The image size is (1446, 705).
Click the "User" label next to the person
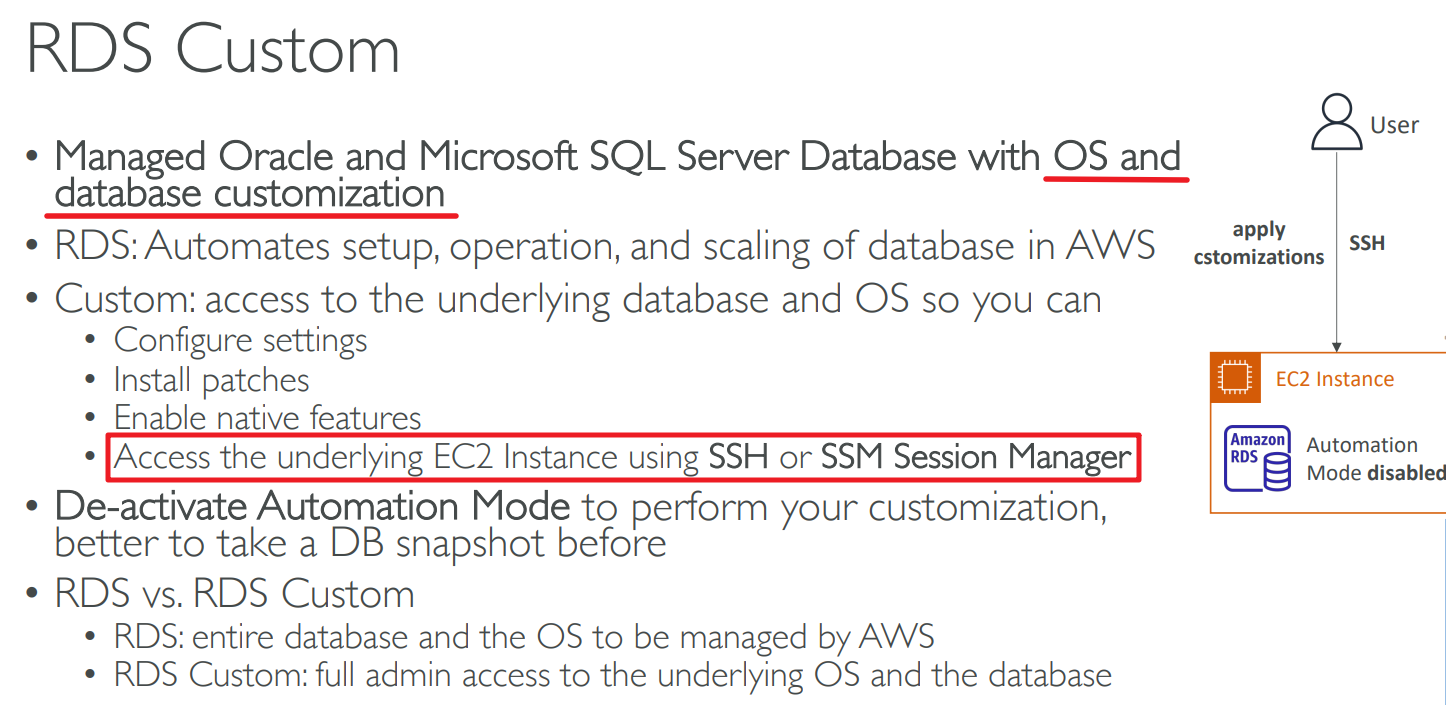(1394, 125)
